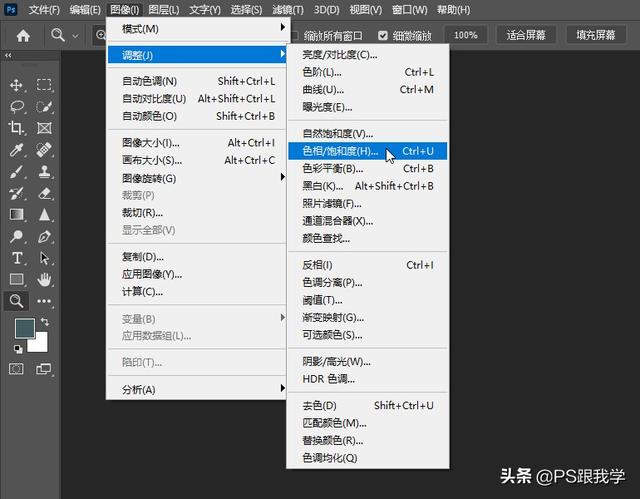Open the 图层(L) menu
640x499 pixels.
[x=164, y=9]
